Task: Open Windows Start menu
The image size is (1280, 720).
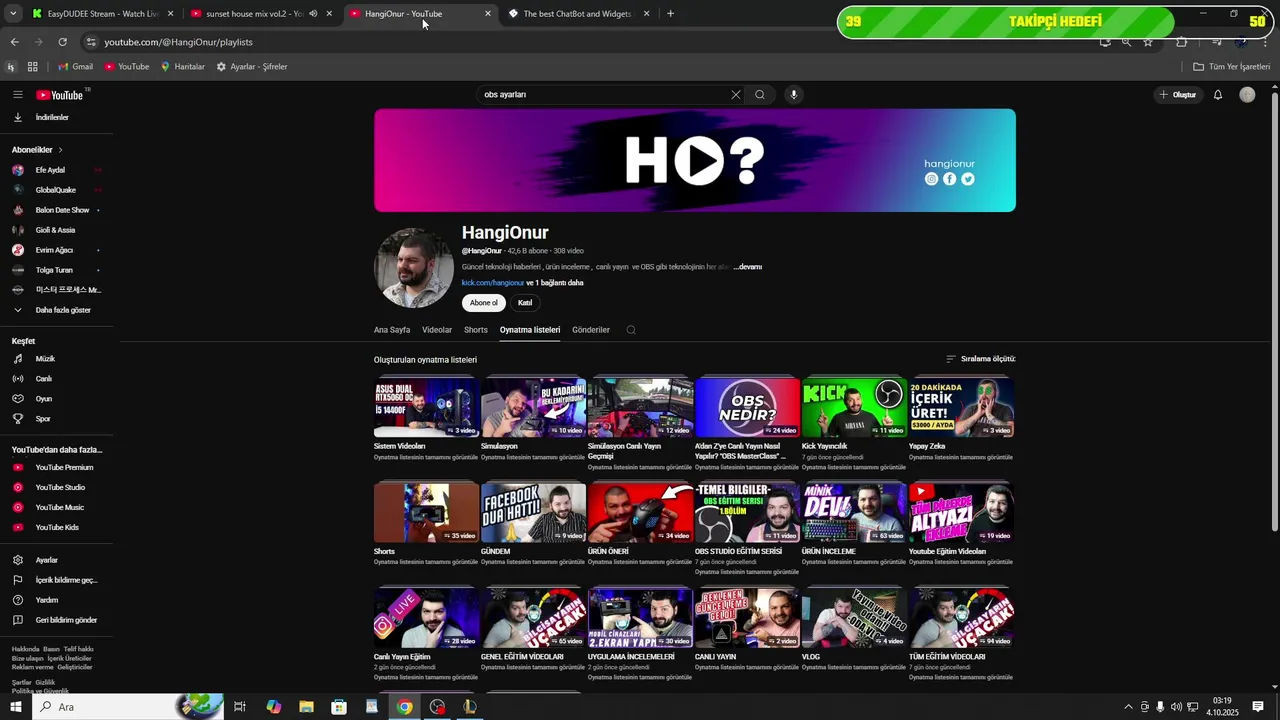Action: coord(16,707)
